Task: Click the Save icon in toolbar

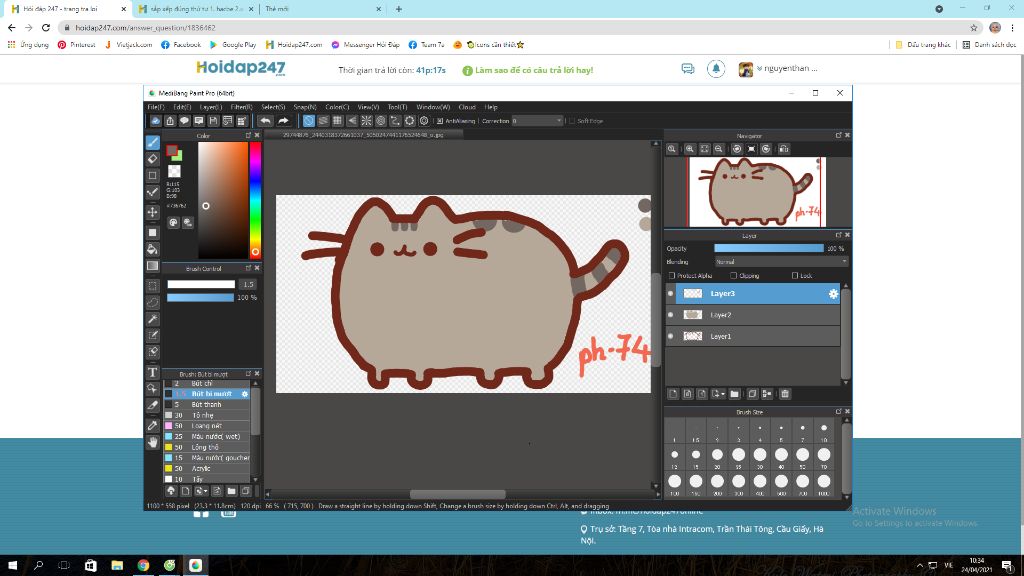Action: tap(213, 121)
